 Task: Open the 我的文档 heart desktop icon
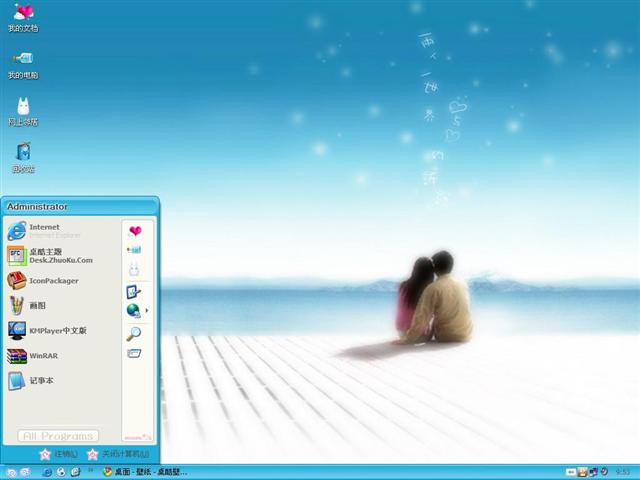click(23, 17)
